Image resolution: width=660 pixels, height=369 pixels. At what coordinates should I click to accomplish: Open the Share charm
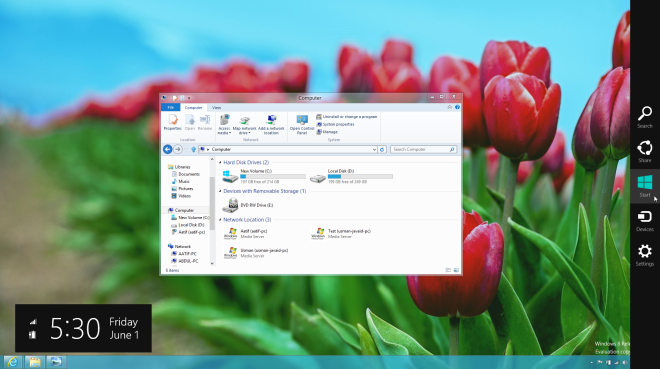tap(645, 151)
